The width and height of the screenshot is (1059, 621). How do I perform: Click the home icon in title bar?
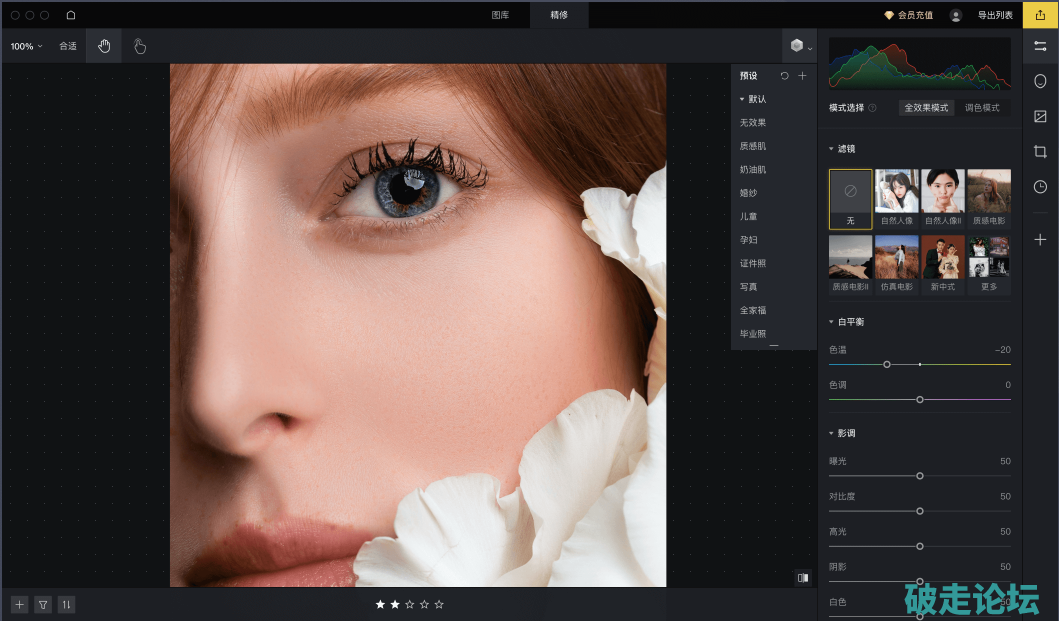(x=71, y=15)
